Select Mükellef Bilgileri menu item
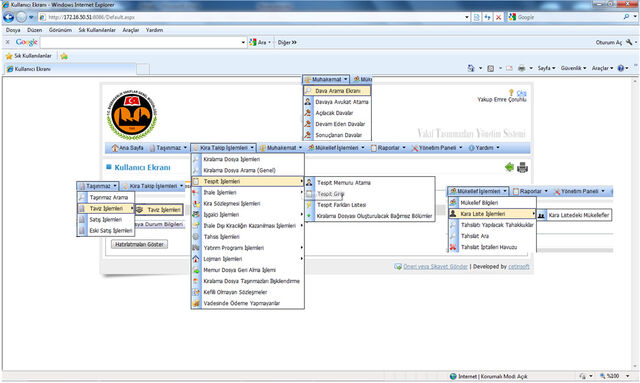The width and height of the screenshot is (640, 383). (492, 203)
